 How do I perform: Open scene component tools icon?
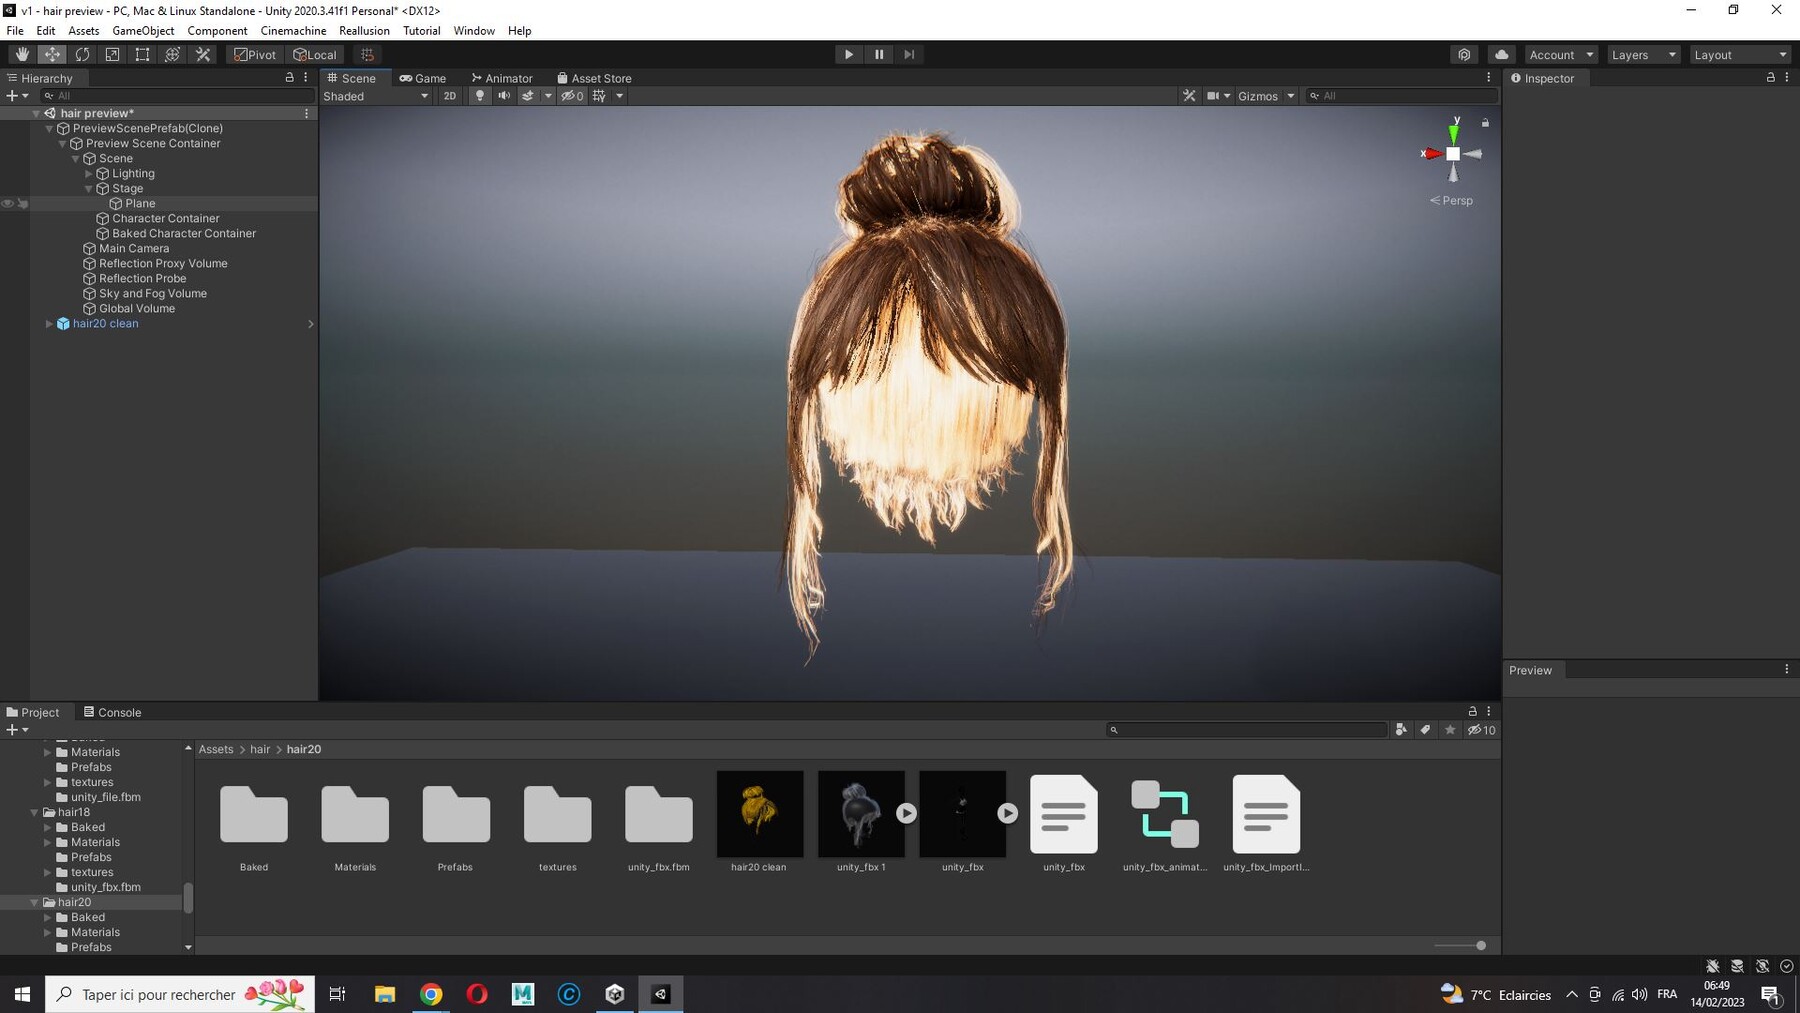pos(1189,96)
